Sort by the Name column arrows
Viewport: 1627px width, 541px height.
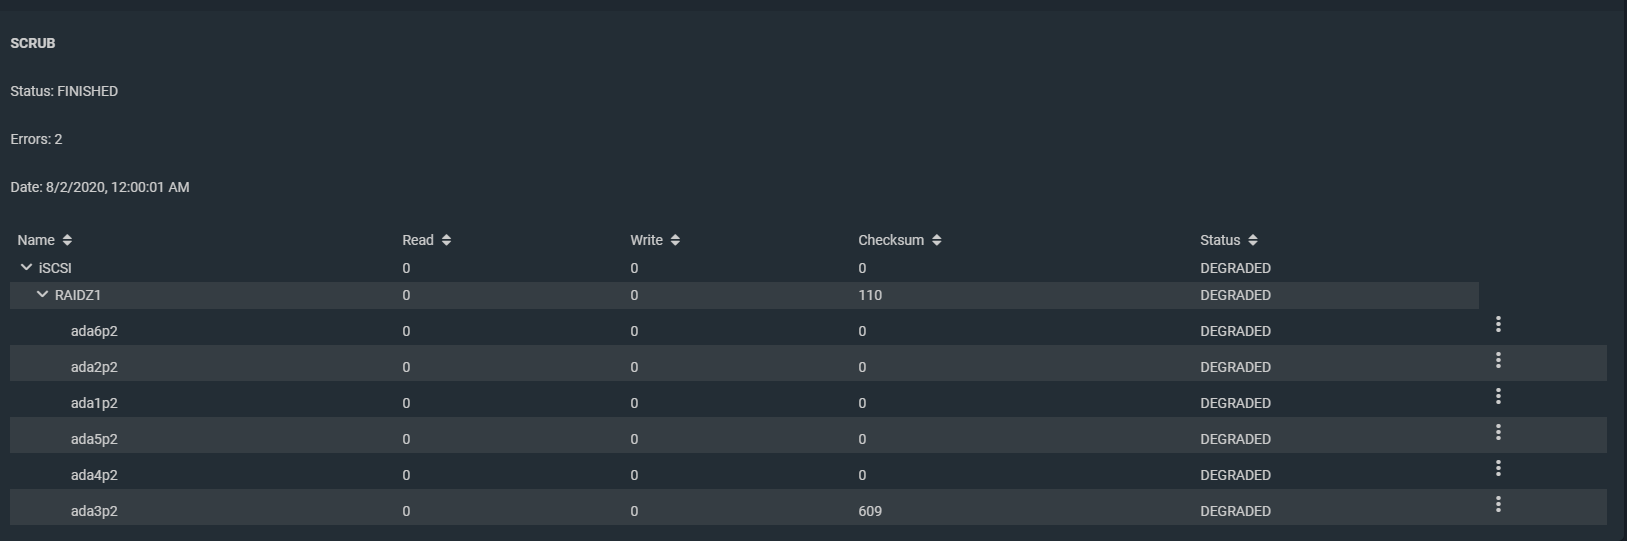pos(67,240)
